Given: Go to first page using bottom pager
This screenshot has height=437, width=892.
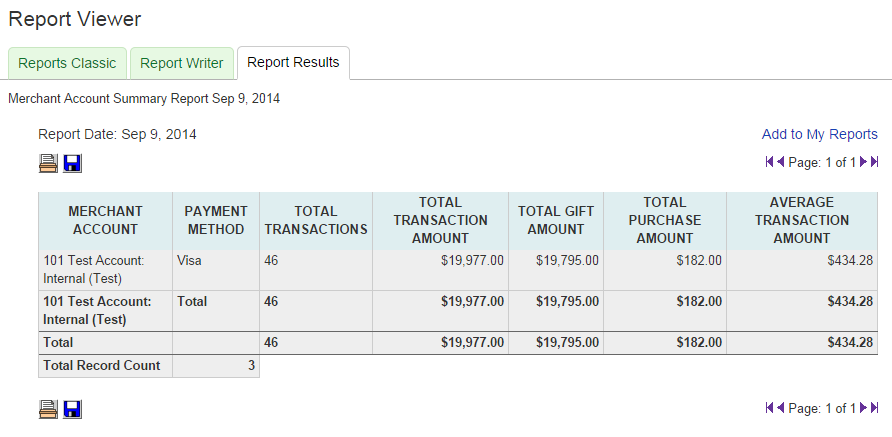Looking at the screenshot, I should 769,408.
